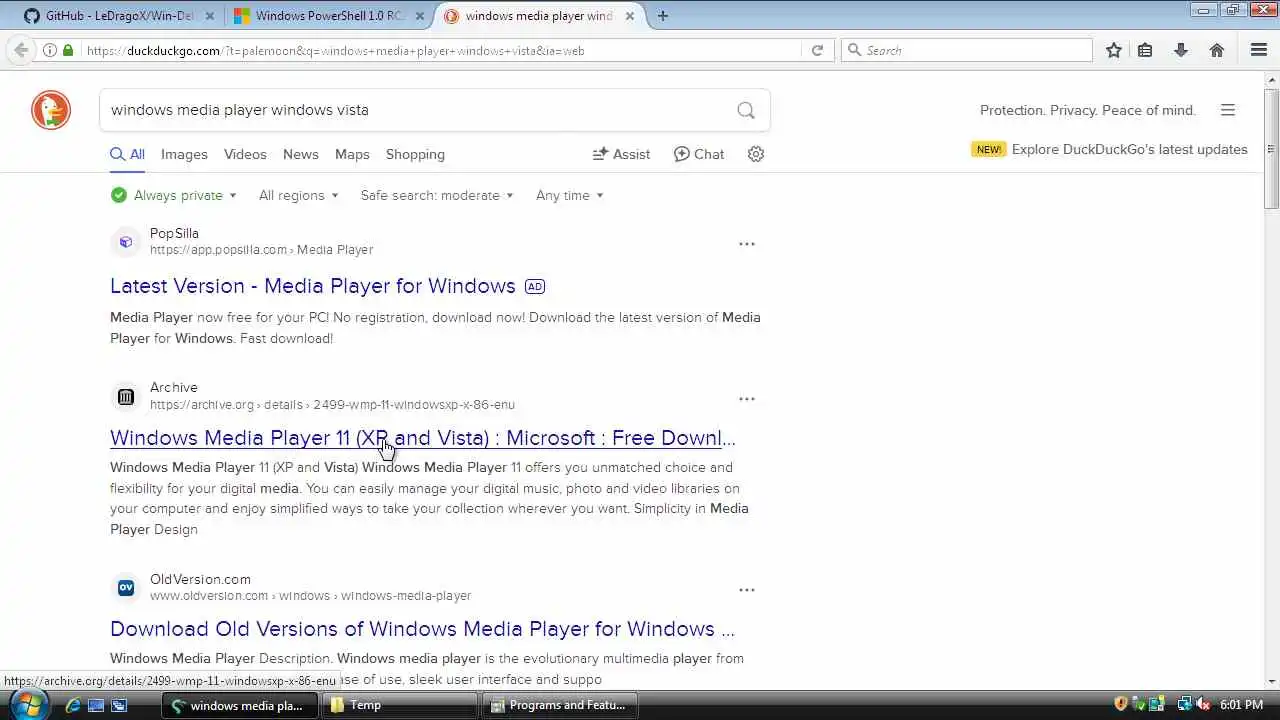Go to the home page icon
The image size is (1280, 720).
pyautogui.click(x=1217, y=50)
